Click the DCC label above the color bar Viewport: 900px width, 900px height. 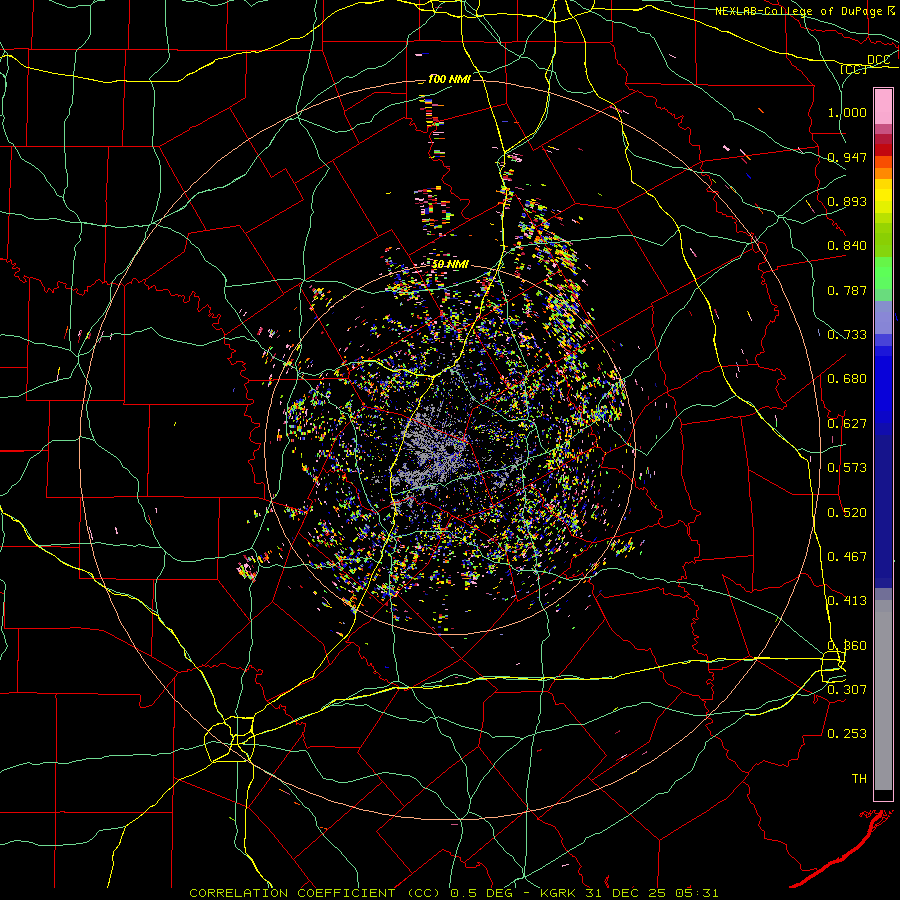[x=878, y=60]
